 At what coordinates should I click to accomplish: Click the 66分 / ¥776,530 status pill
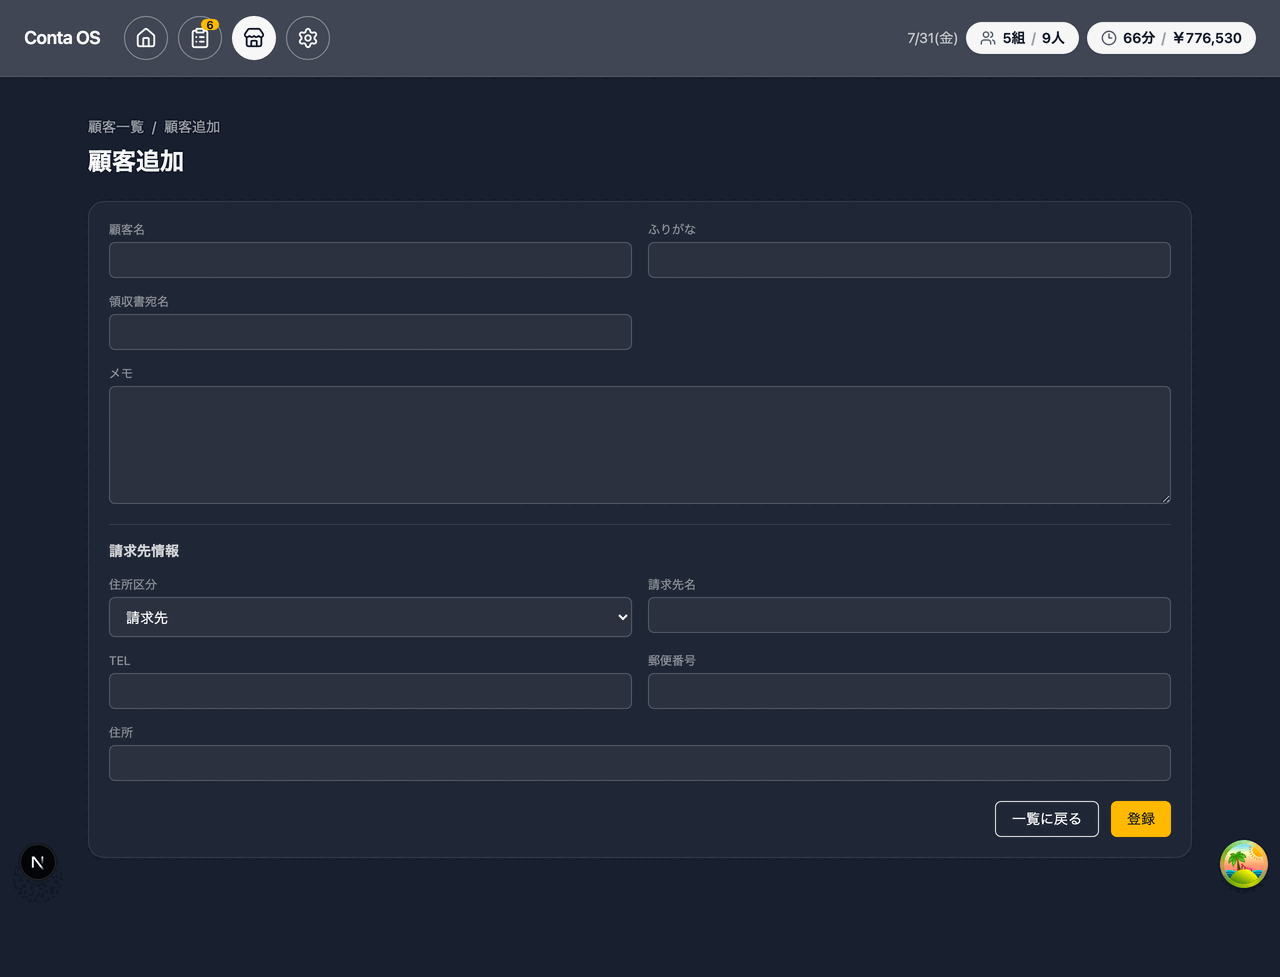click(x=1171, y=38)
